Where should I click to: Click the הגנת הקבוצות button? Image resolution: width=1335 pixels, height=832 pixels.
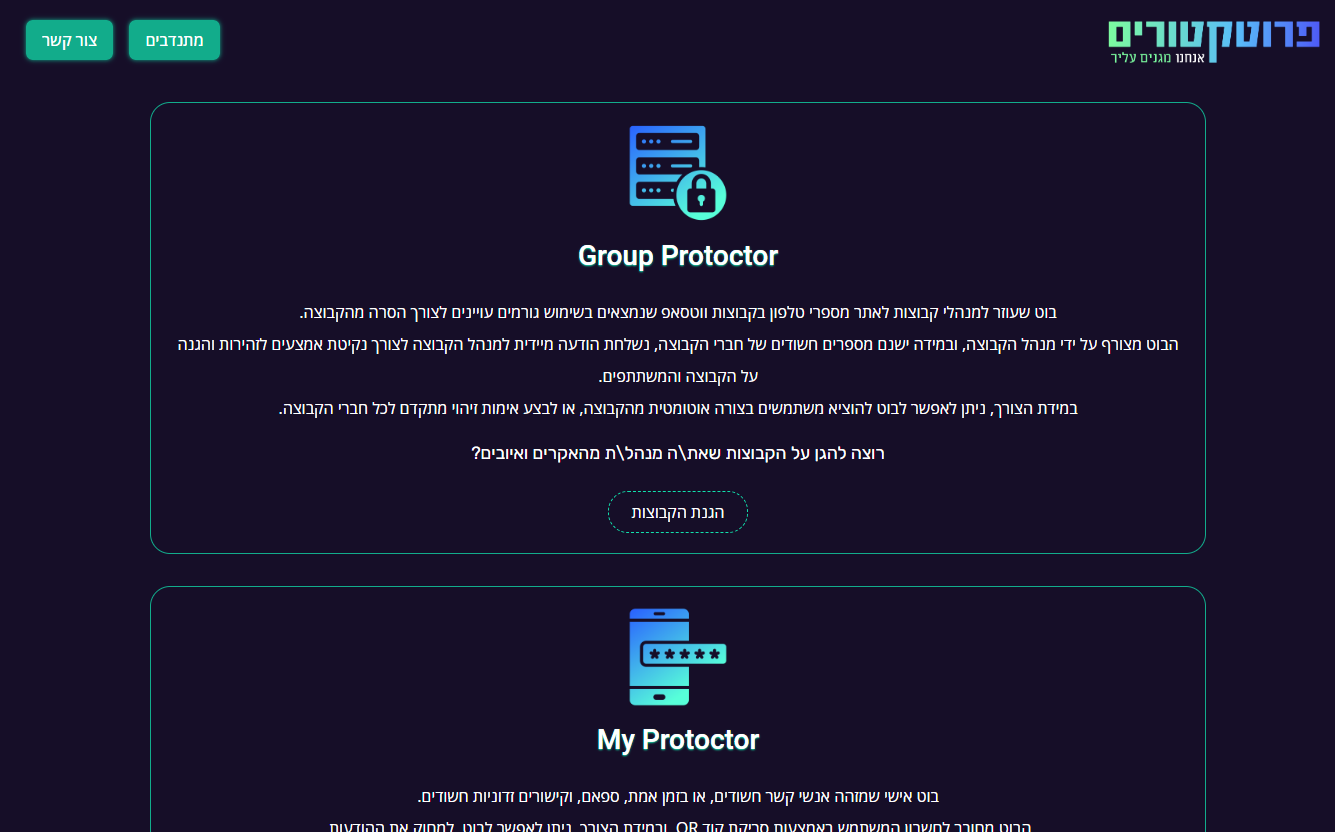point(678,512)
